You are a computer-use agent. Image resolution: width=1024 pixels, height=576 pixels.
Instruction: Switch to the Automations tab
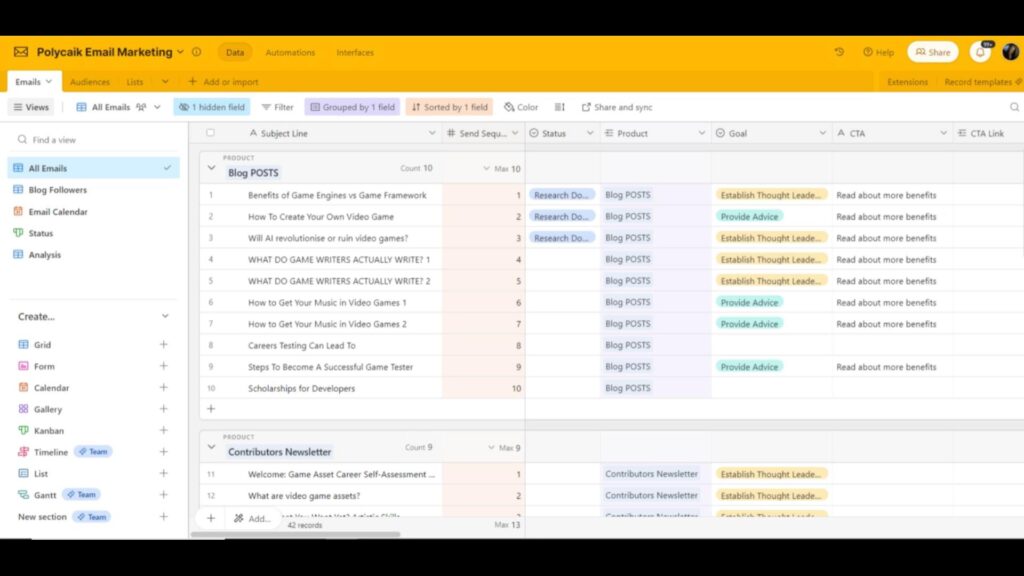tap(290, 52)
